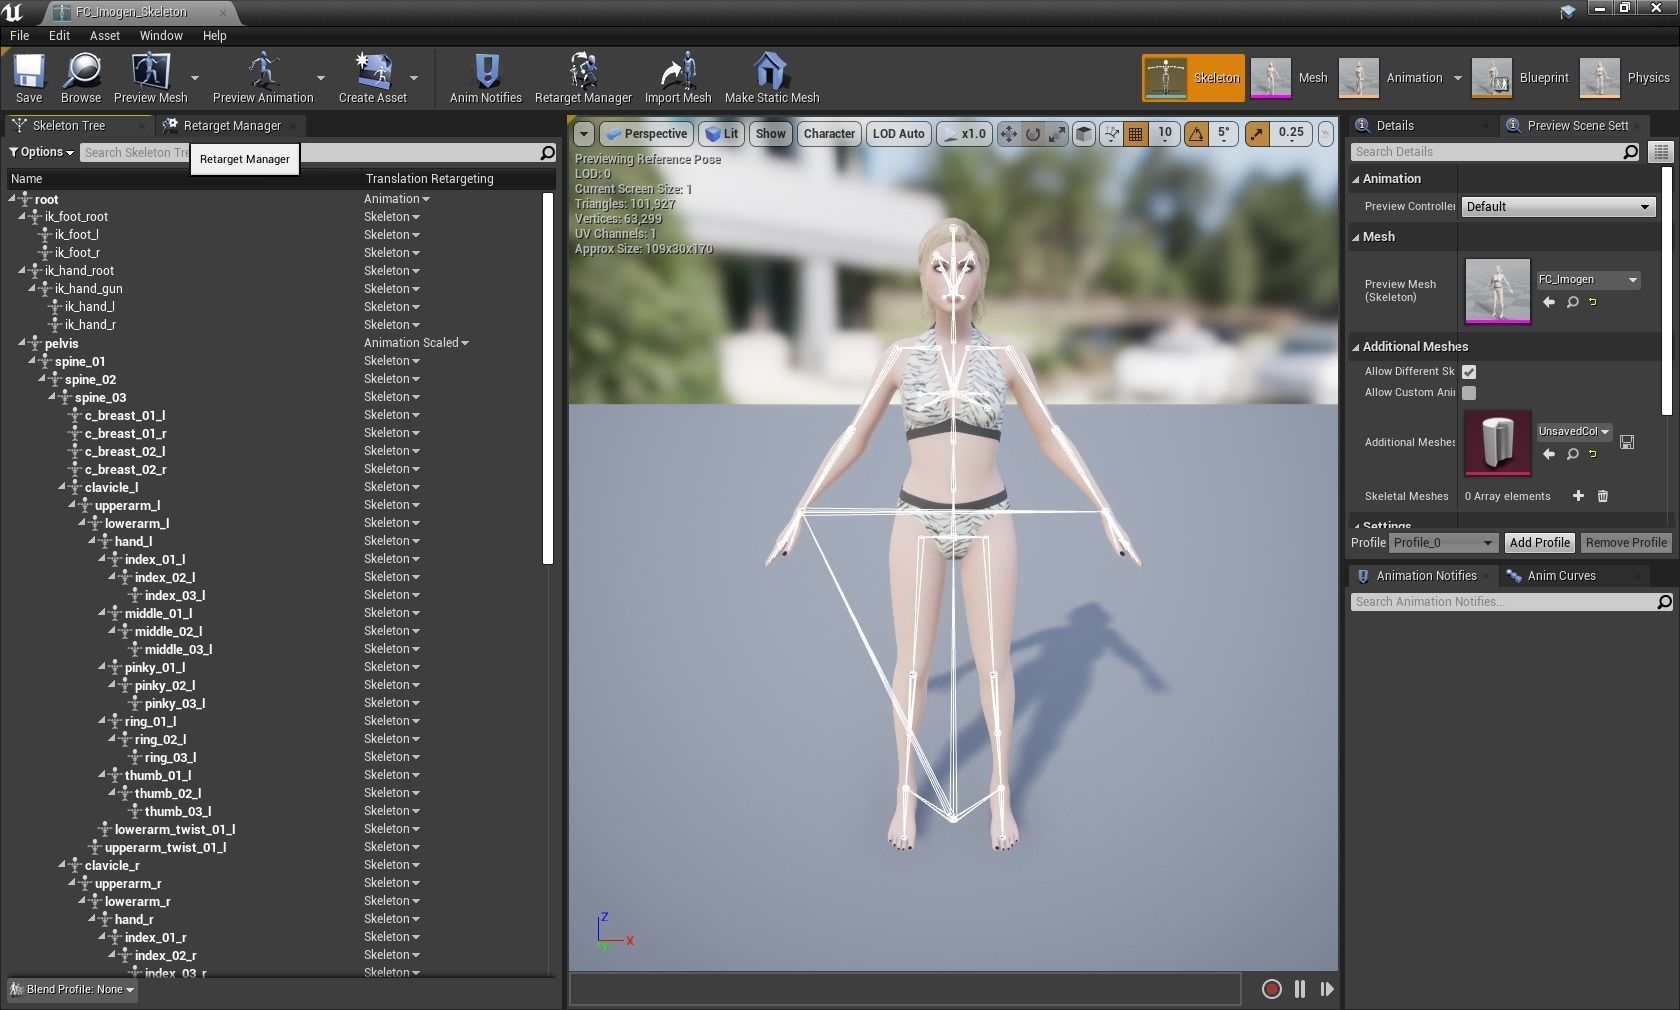
Task: Select the rotate gizmo in viewport toolbar
Action: [x=1033, y=134]
